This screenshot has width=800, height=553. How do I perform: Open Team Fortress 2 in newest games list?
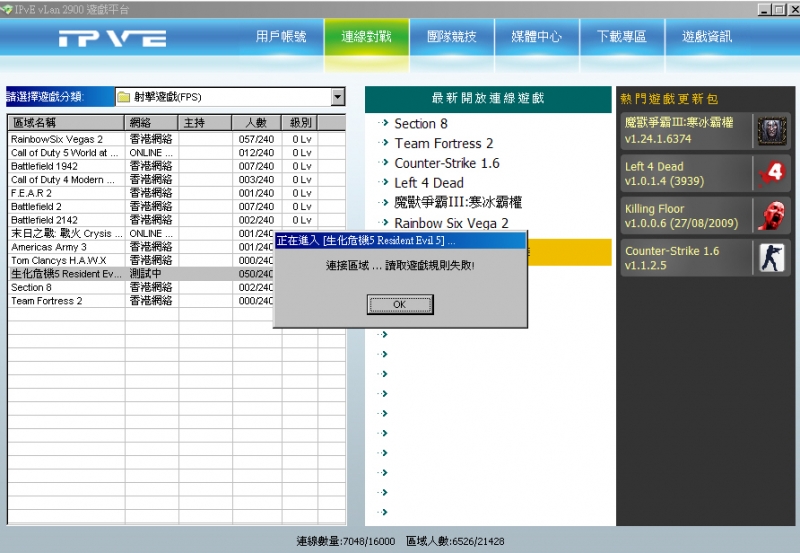(443, 143)
